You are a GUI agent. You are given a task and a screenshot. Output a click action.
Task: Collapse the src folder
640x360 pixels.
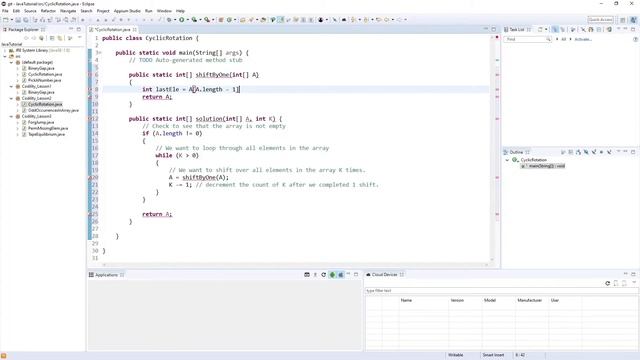click(x=5, y=56)
